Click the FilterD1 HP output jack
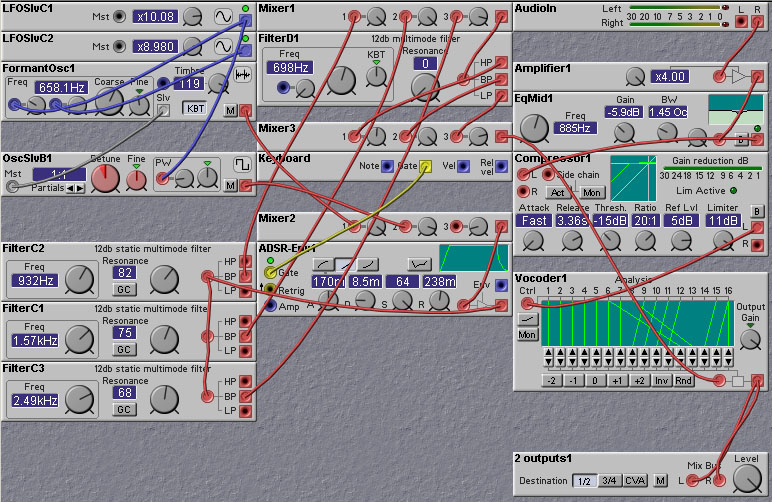772x502 pixels. [x=501, y=62]
